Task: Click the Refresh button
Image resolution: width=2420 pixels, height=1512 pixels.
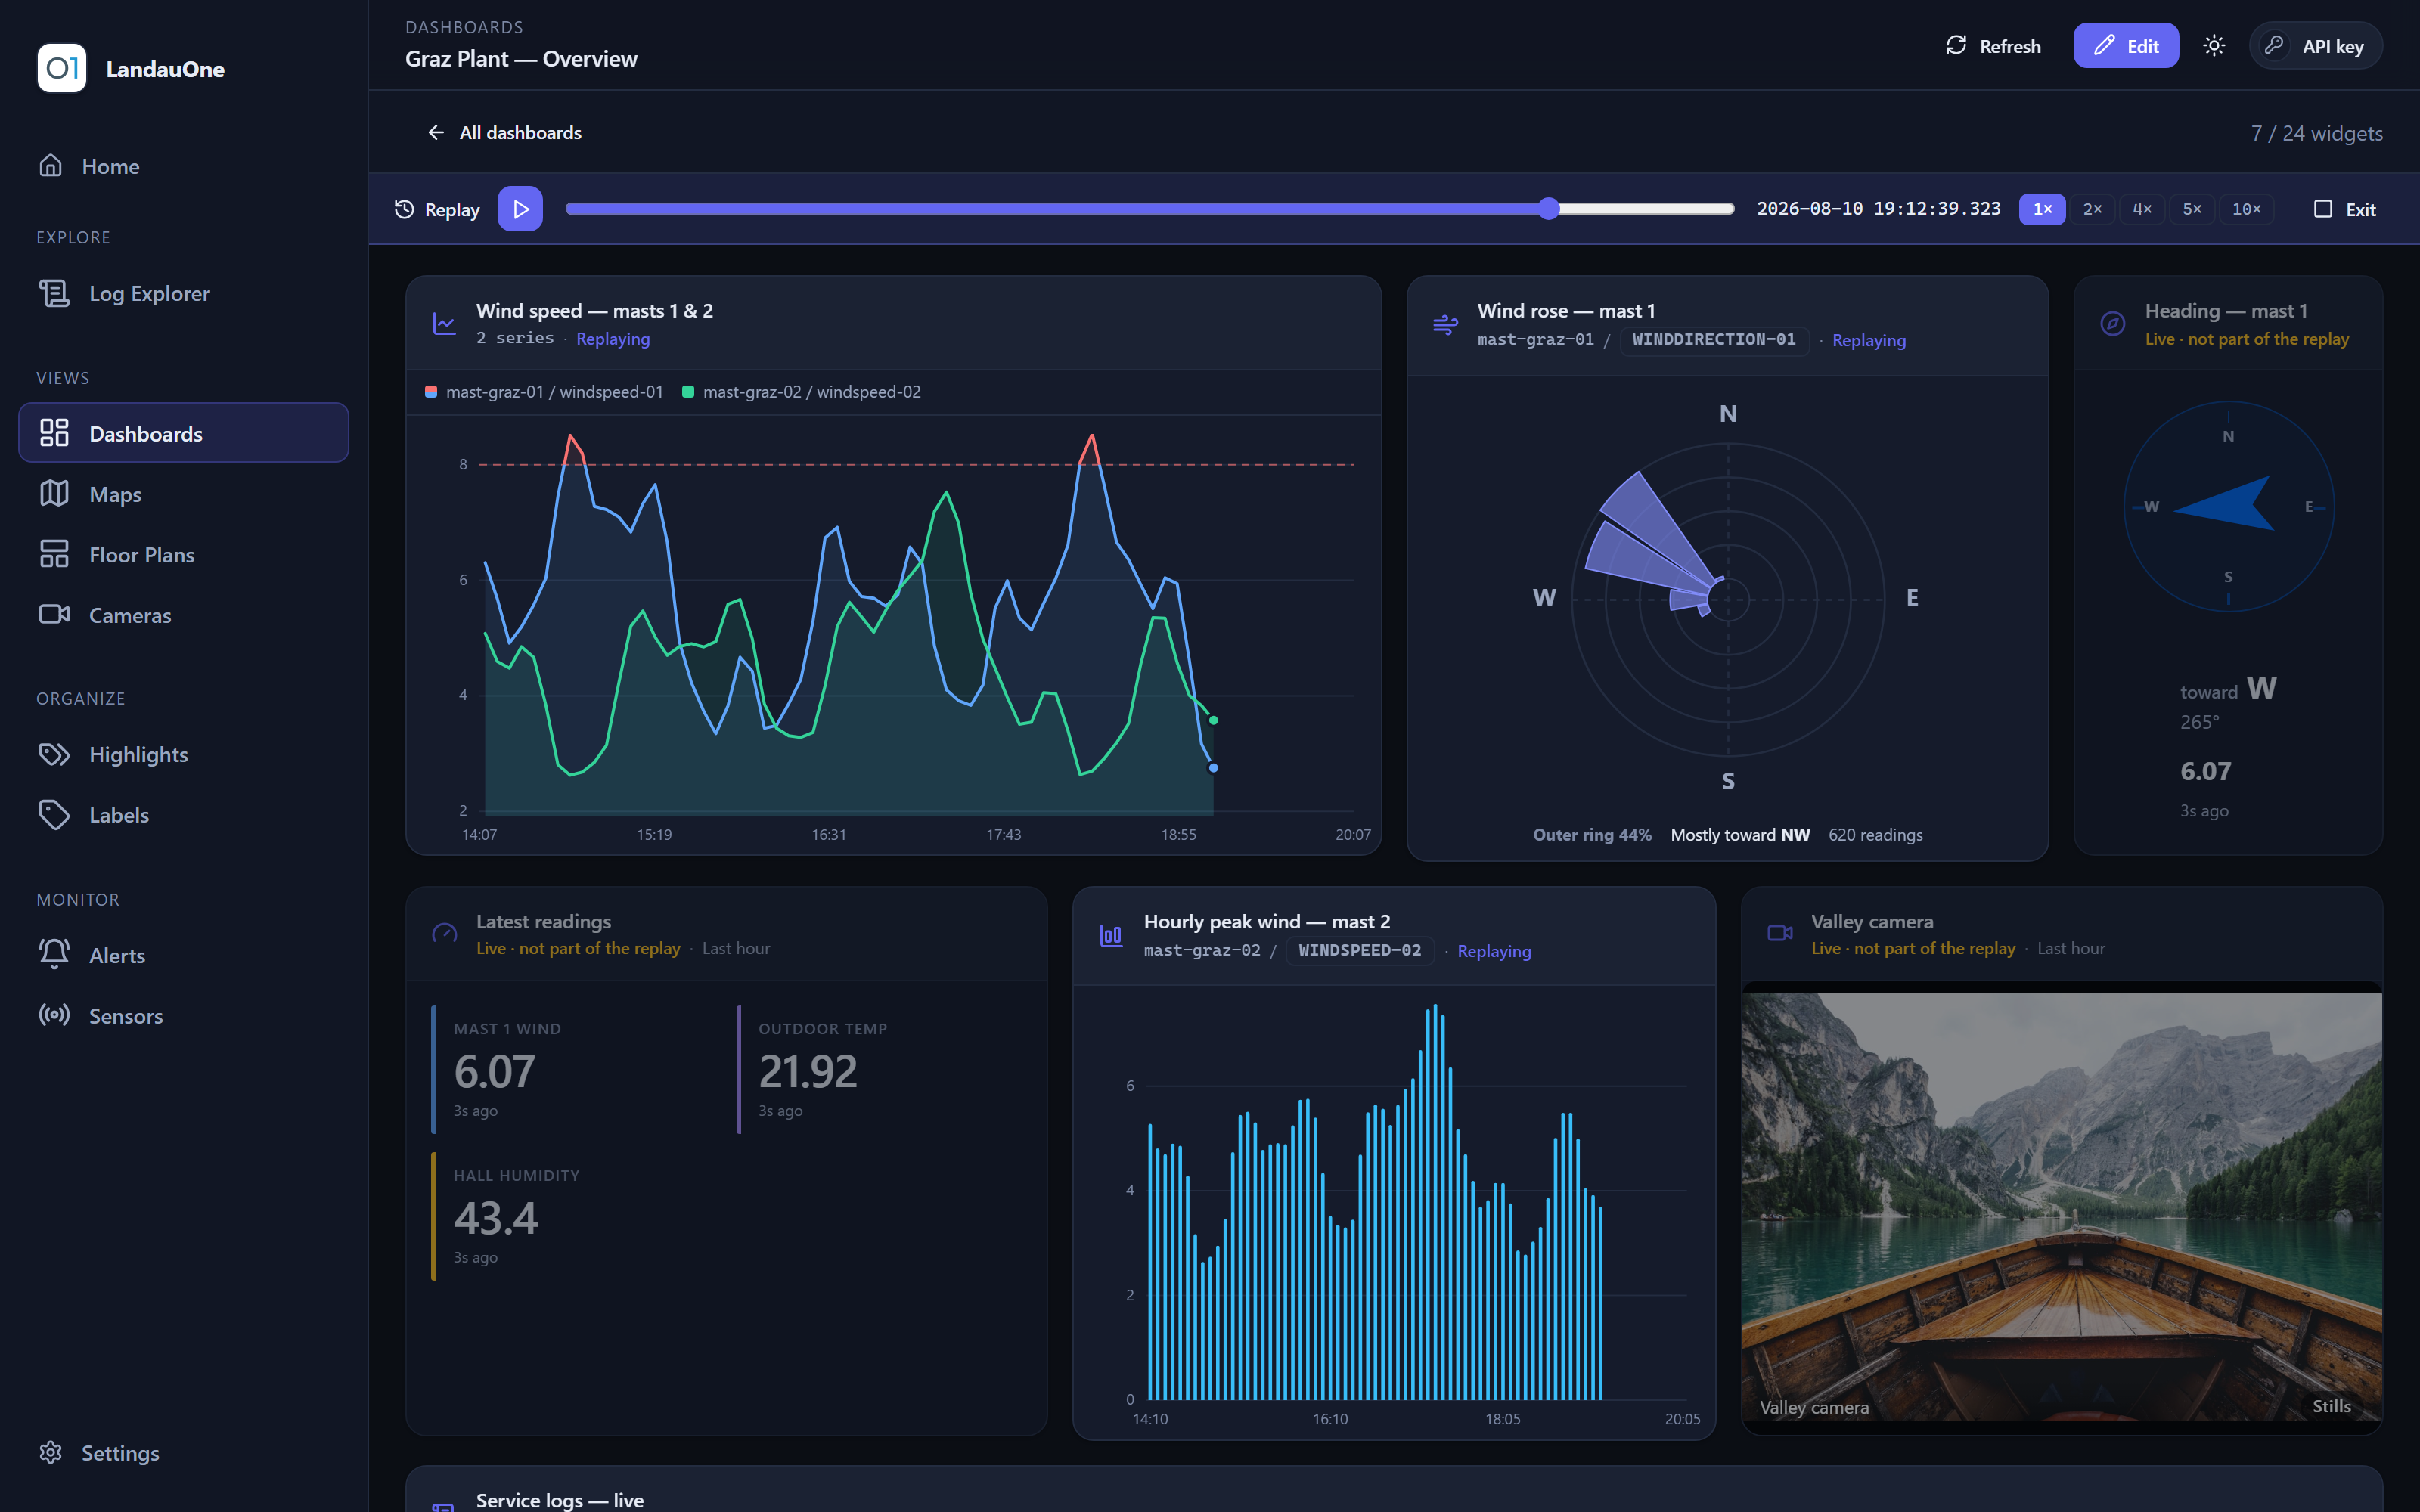Action: 1993,46
